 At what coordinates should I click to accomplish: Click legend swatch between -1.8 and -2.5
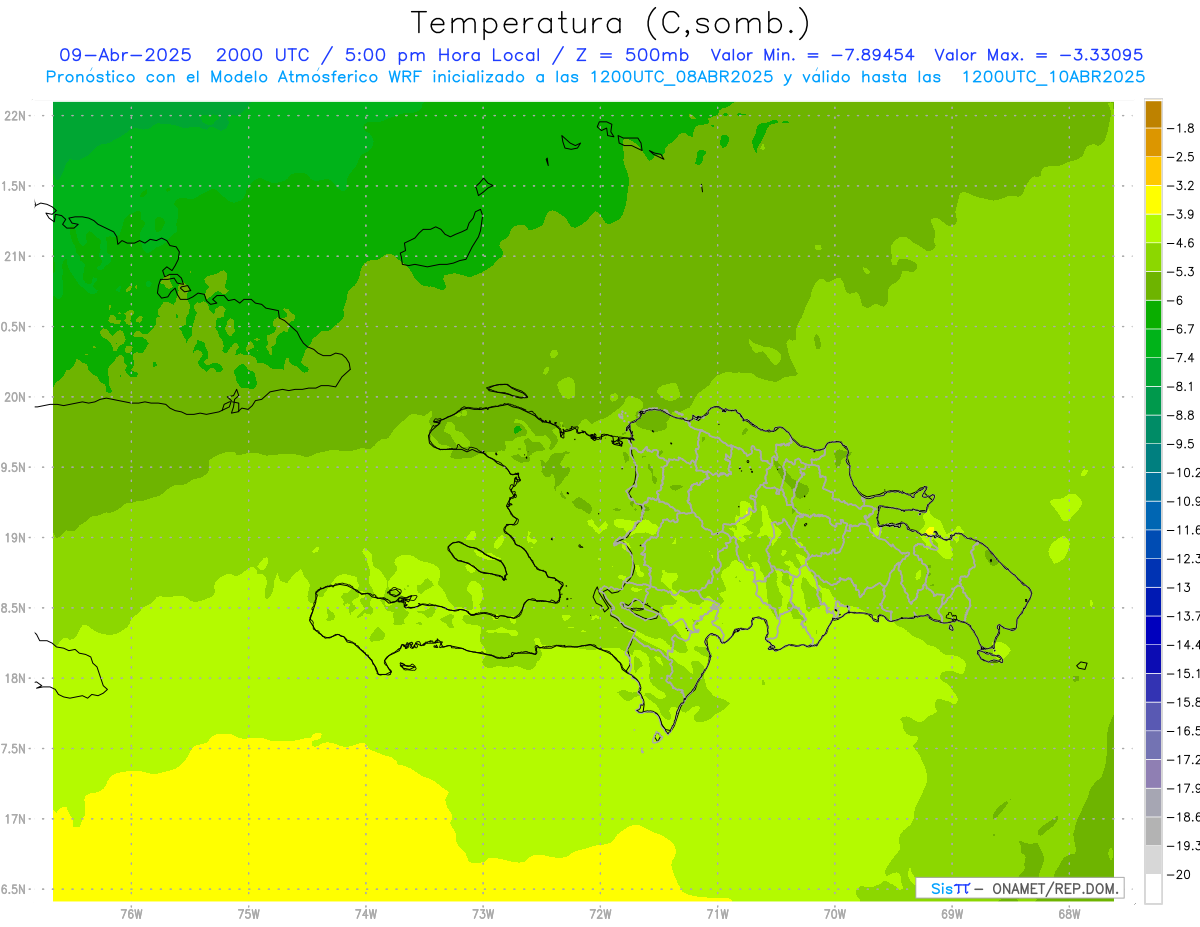(x=1153, y=142)
